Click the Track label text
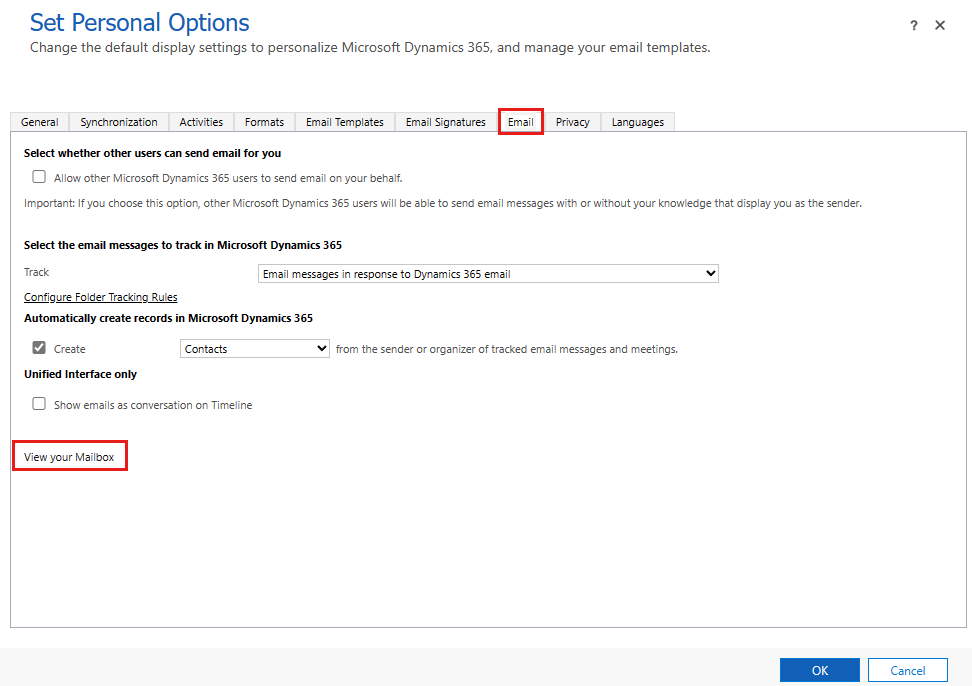Image resolution: width=972 pixels, height=686 pixels. click(x=37, y=272)
